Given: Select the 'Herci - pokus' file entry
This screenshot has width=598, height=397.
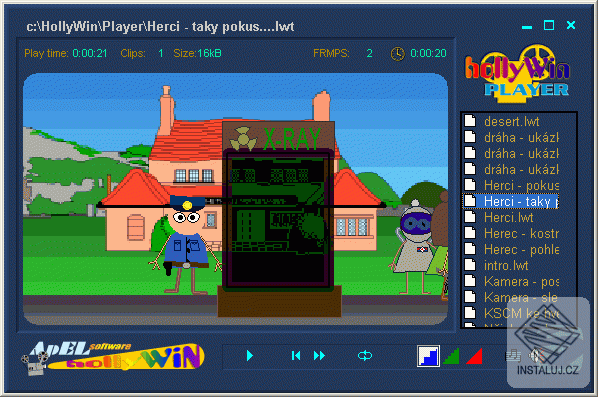Looking at the screenshot, I should pyautogui.click(x=511, y=185).
